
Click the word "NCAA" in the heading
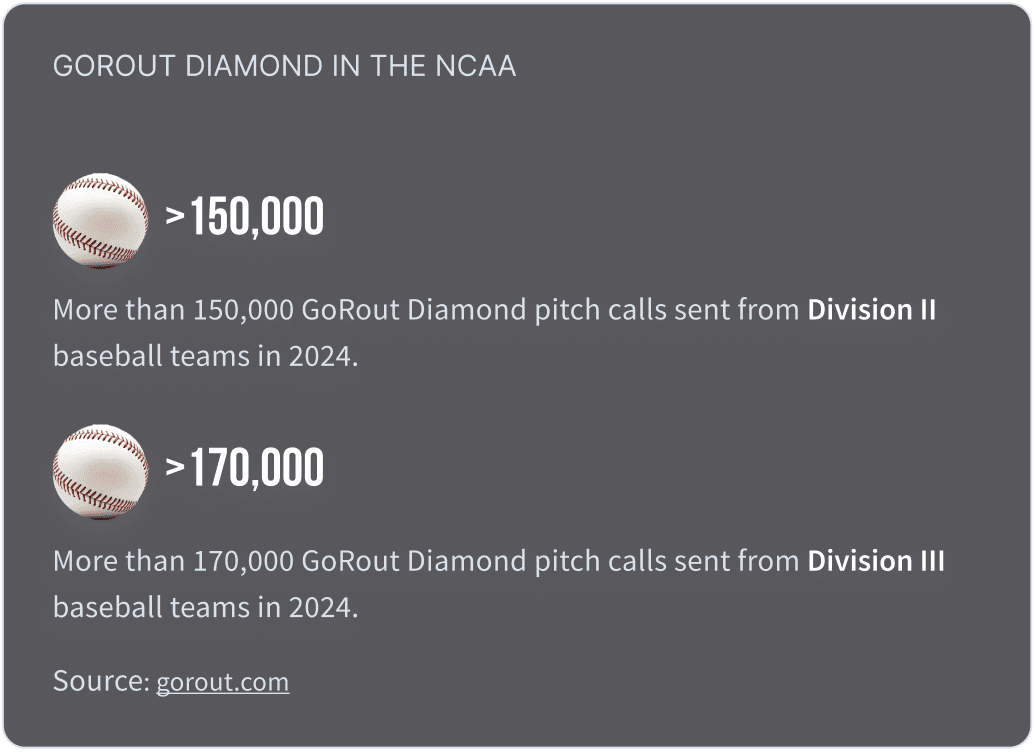pyautogui.click(x=476, y=67)
